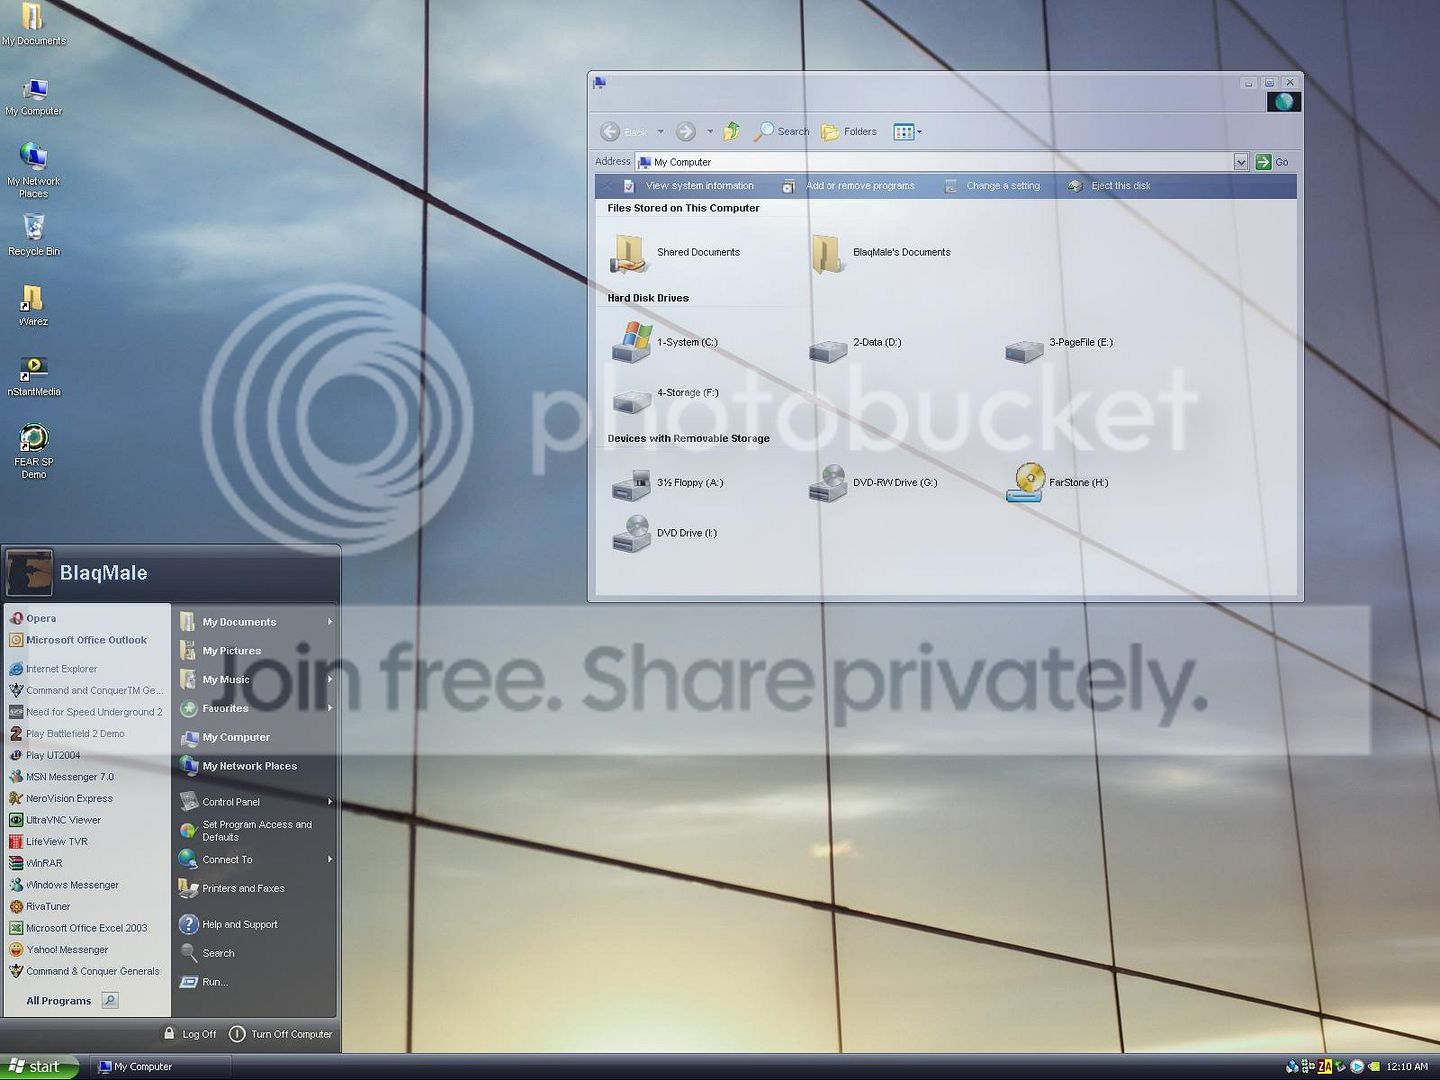Open the Search pane in Explorer
This screenshot has height=1080, width=1440.
[x=782, y=131]
